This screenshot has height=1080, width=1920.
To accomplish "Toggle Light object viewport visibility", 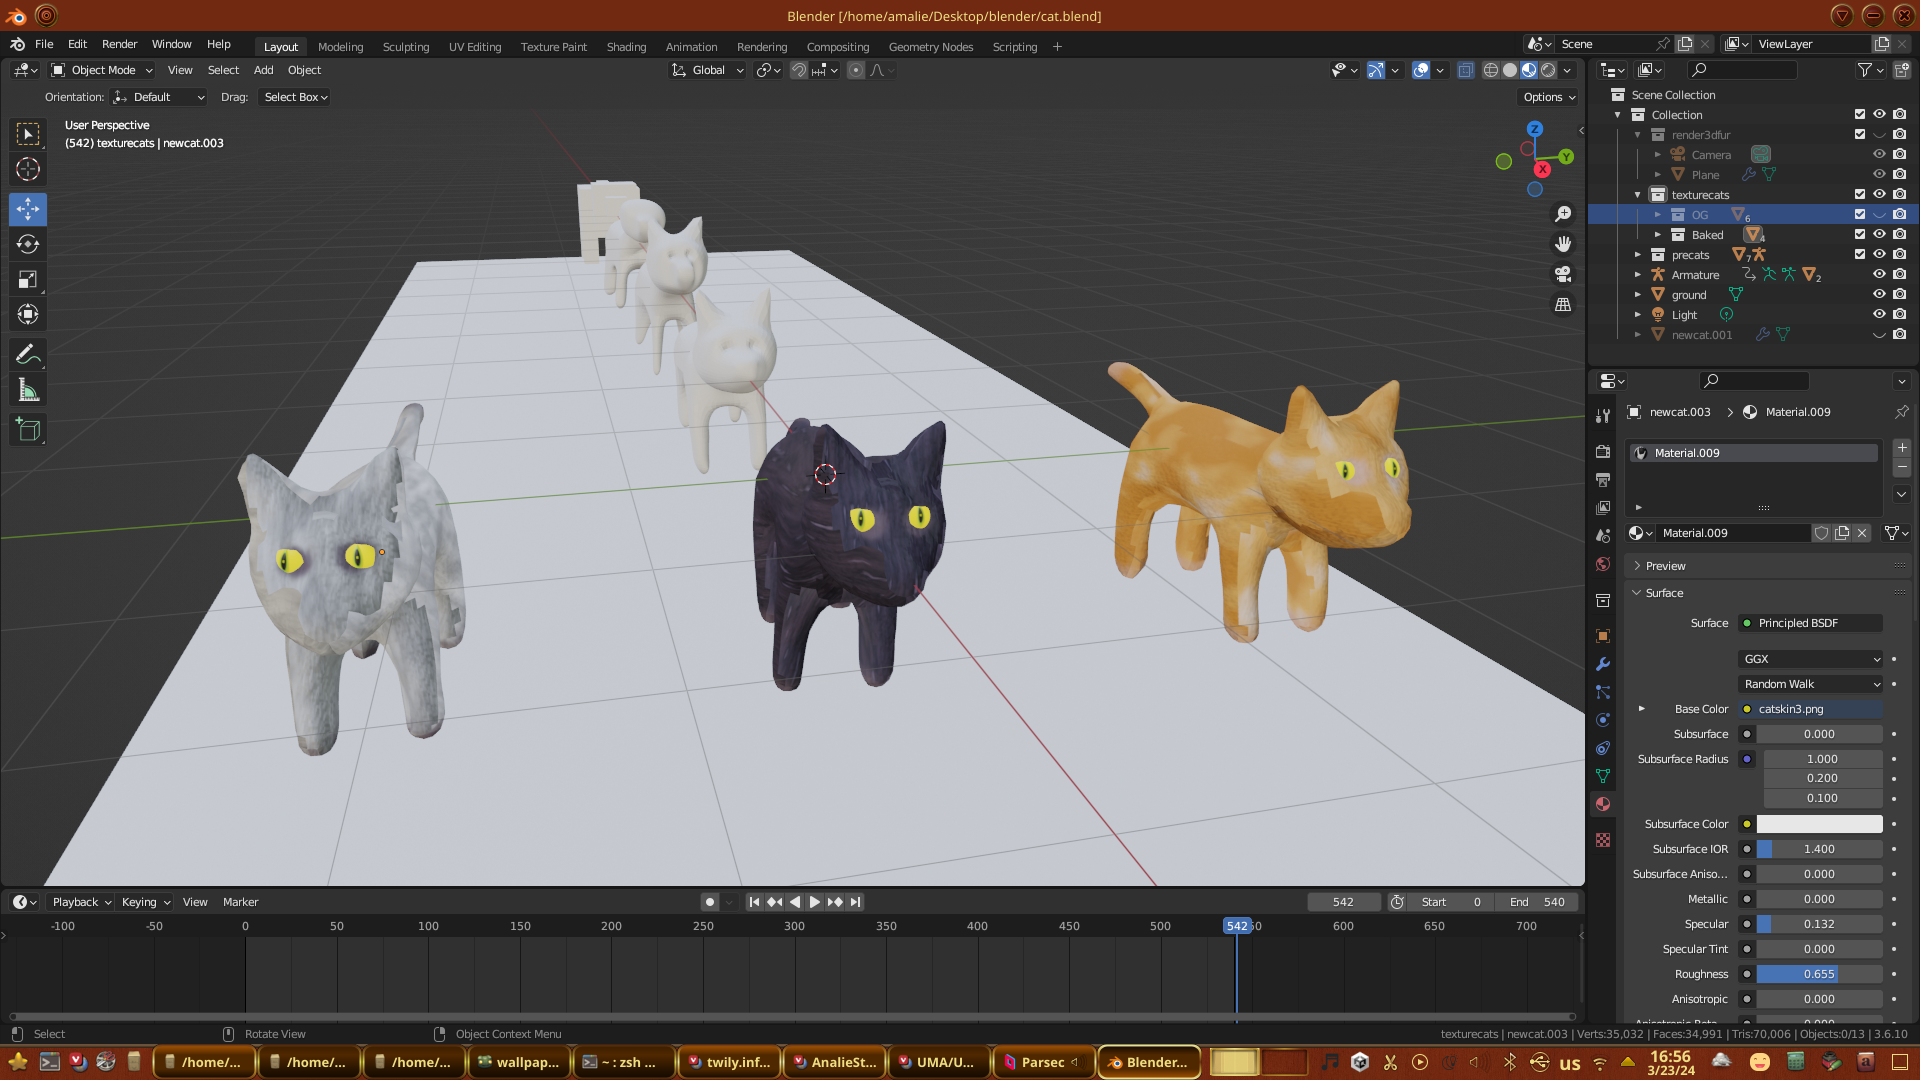I will tap(1879, 314).
